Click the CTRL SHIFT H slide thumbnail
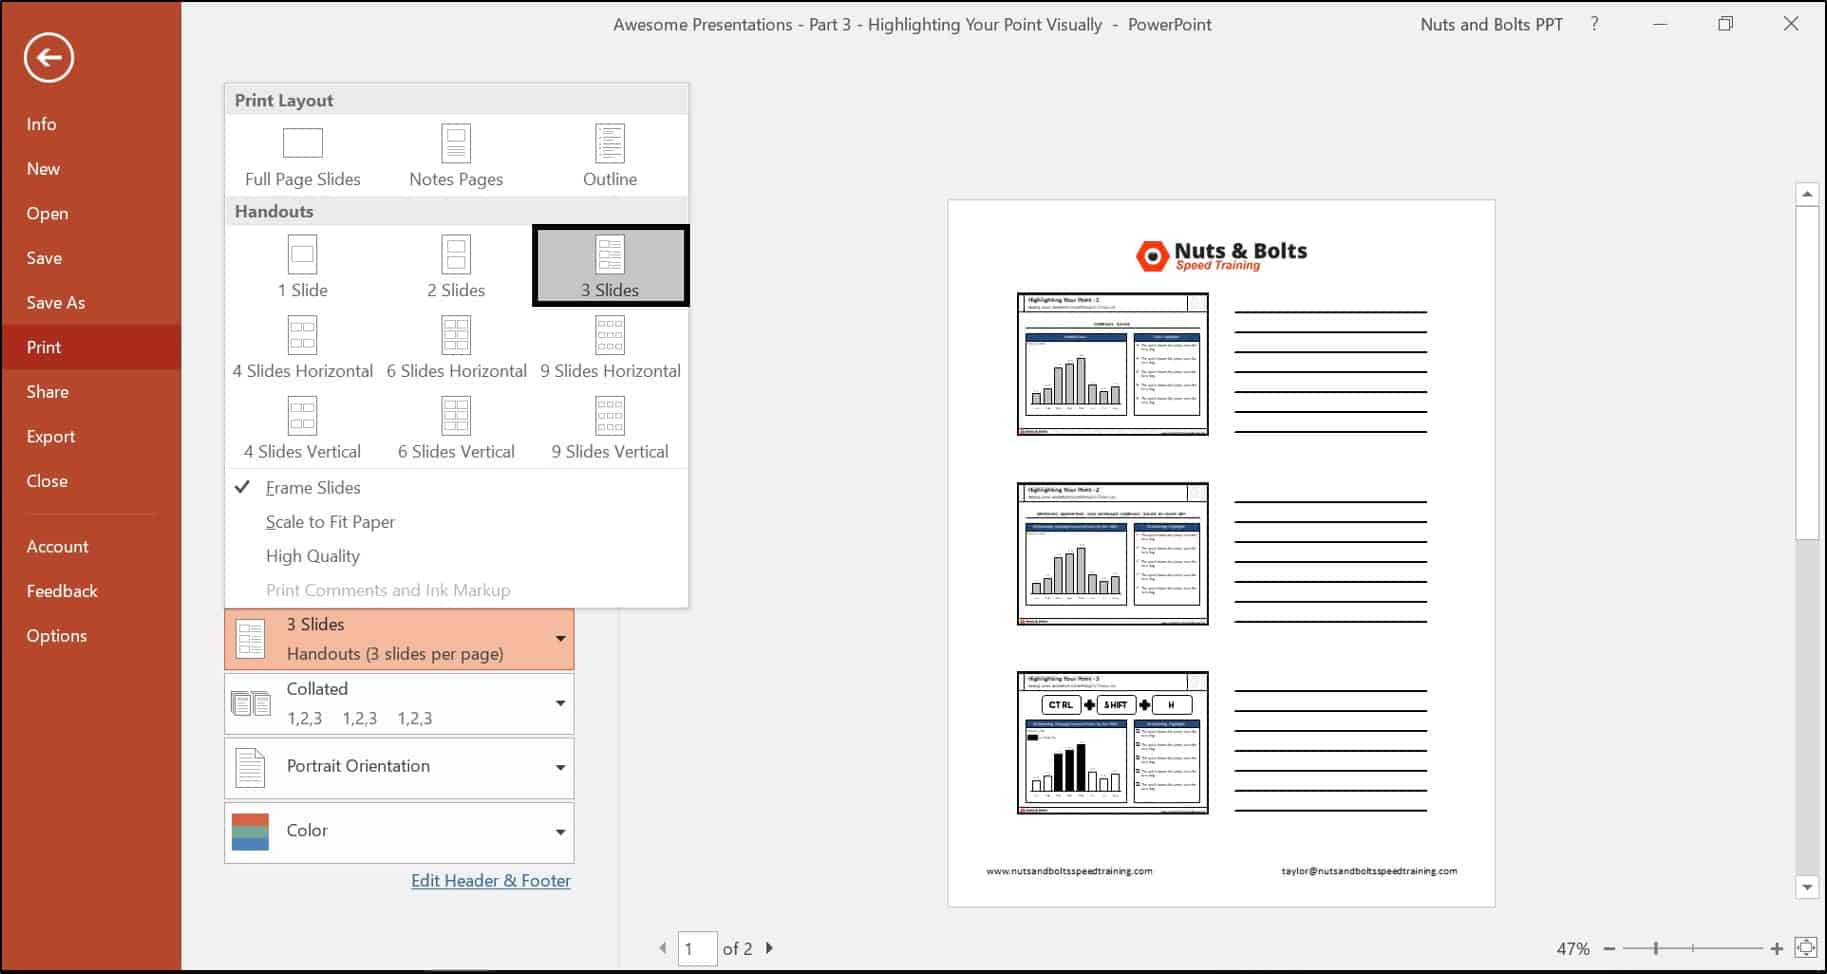 pos(1113,742)
